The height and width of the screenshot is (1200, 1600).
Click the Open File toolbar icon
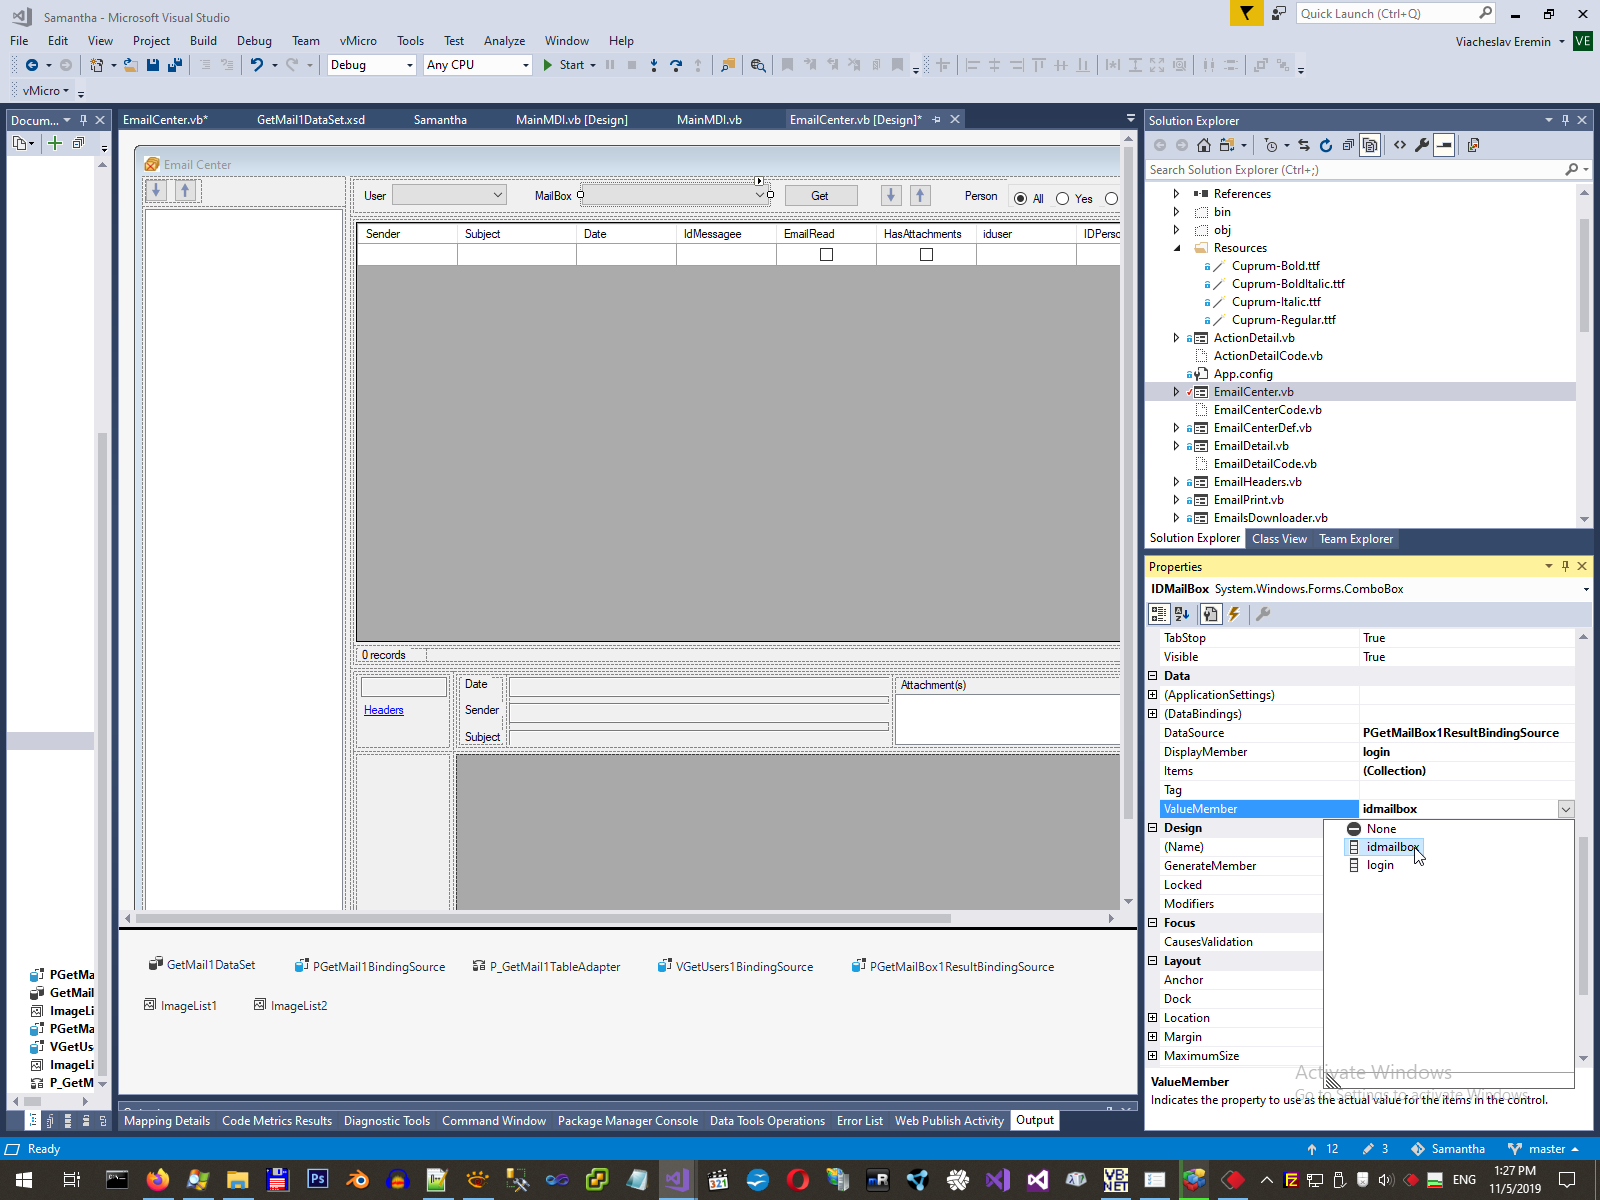click(x=130, y=65)
